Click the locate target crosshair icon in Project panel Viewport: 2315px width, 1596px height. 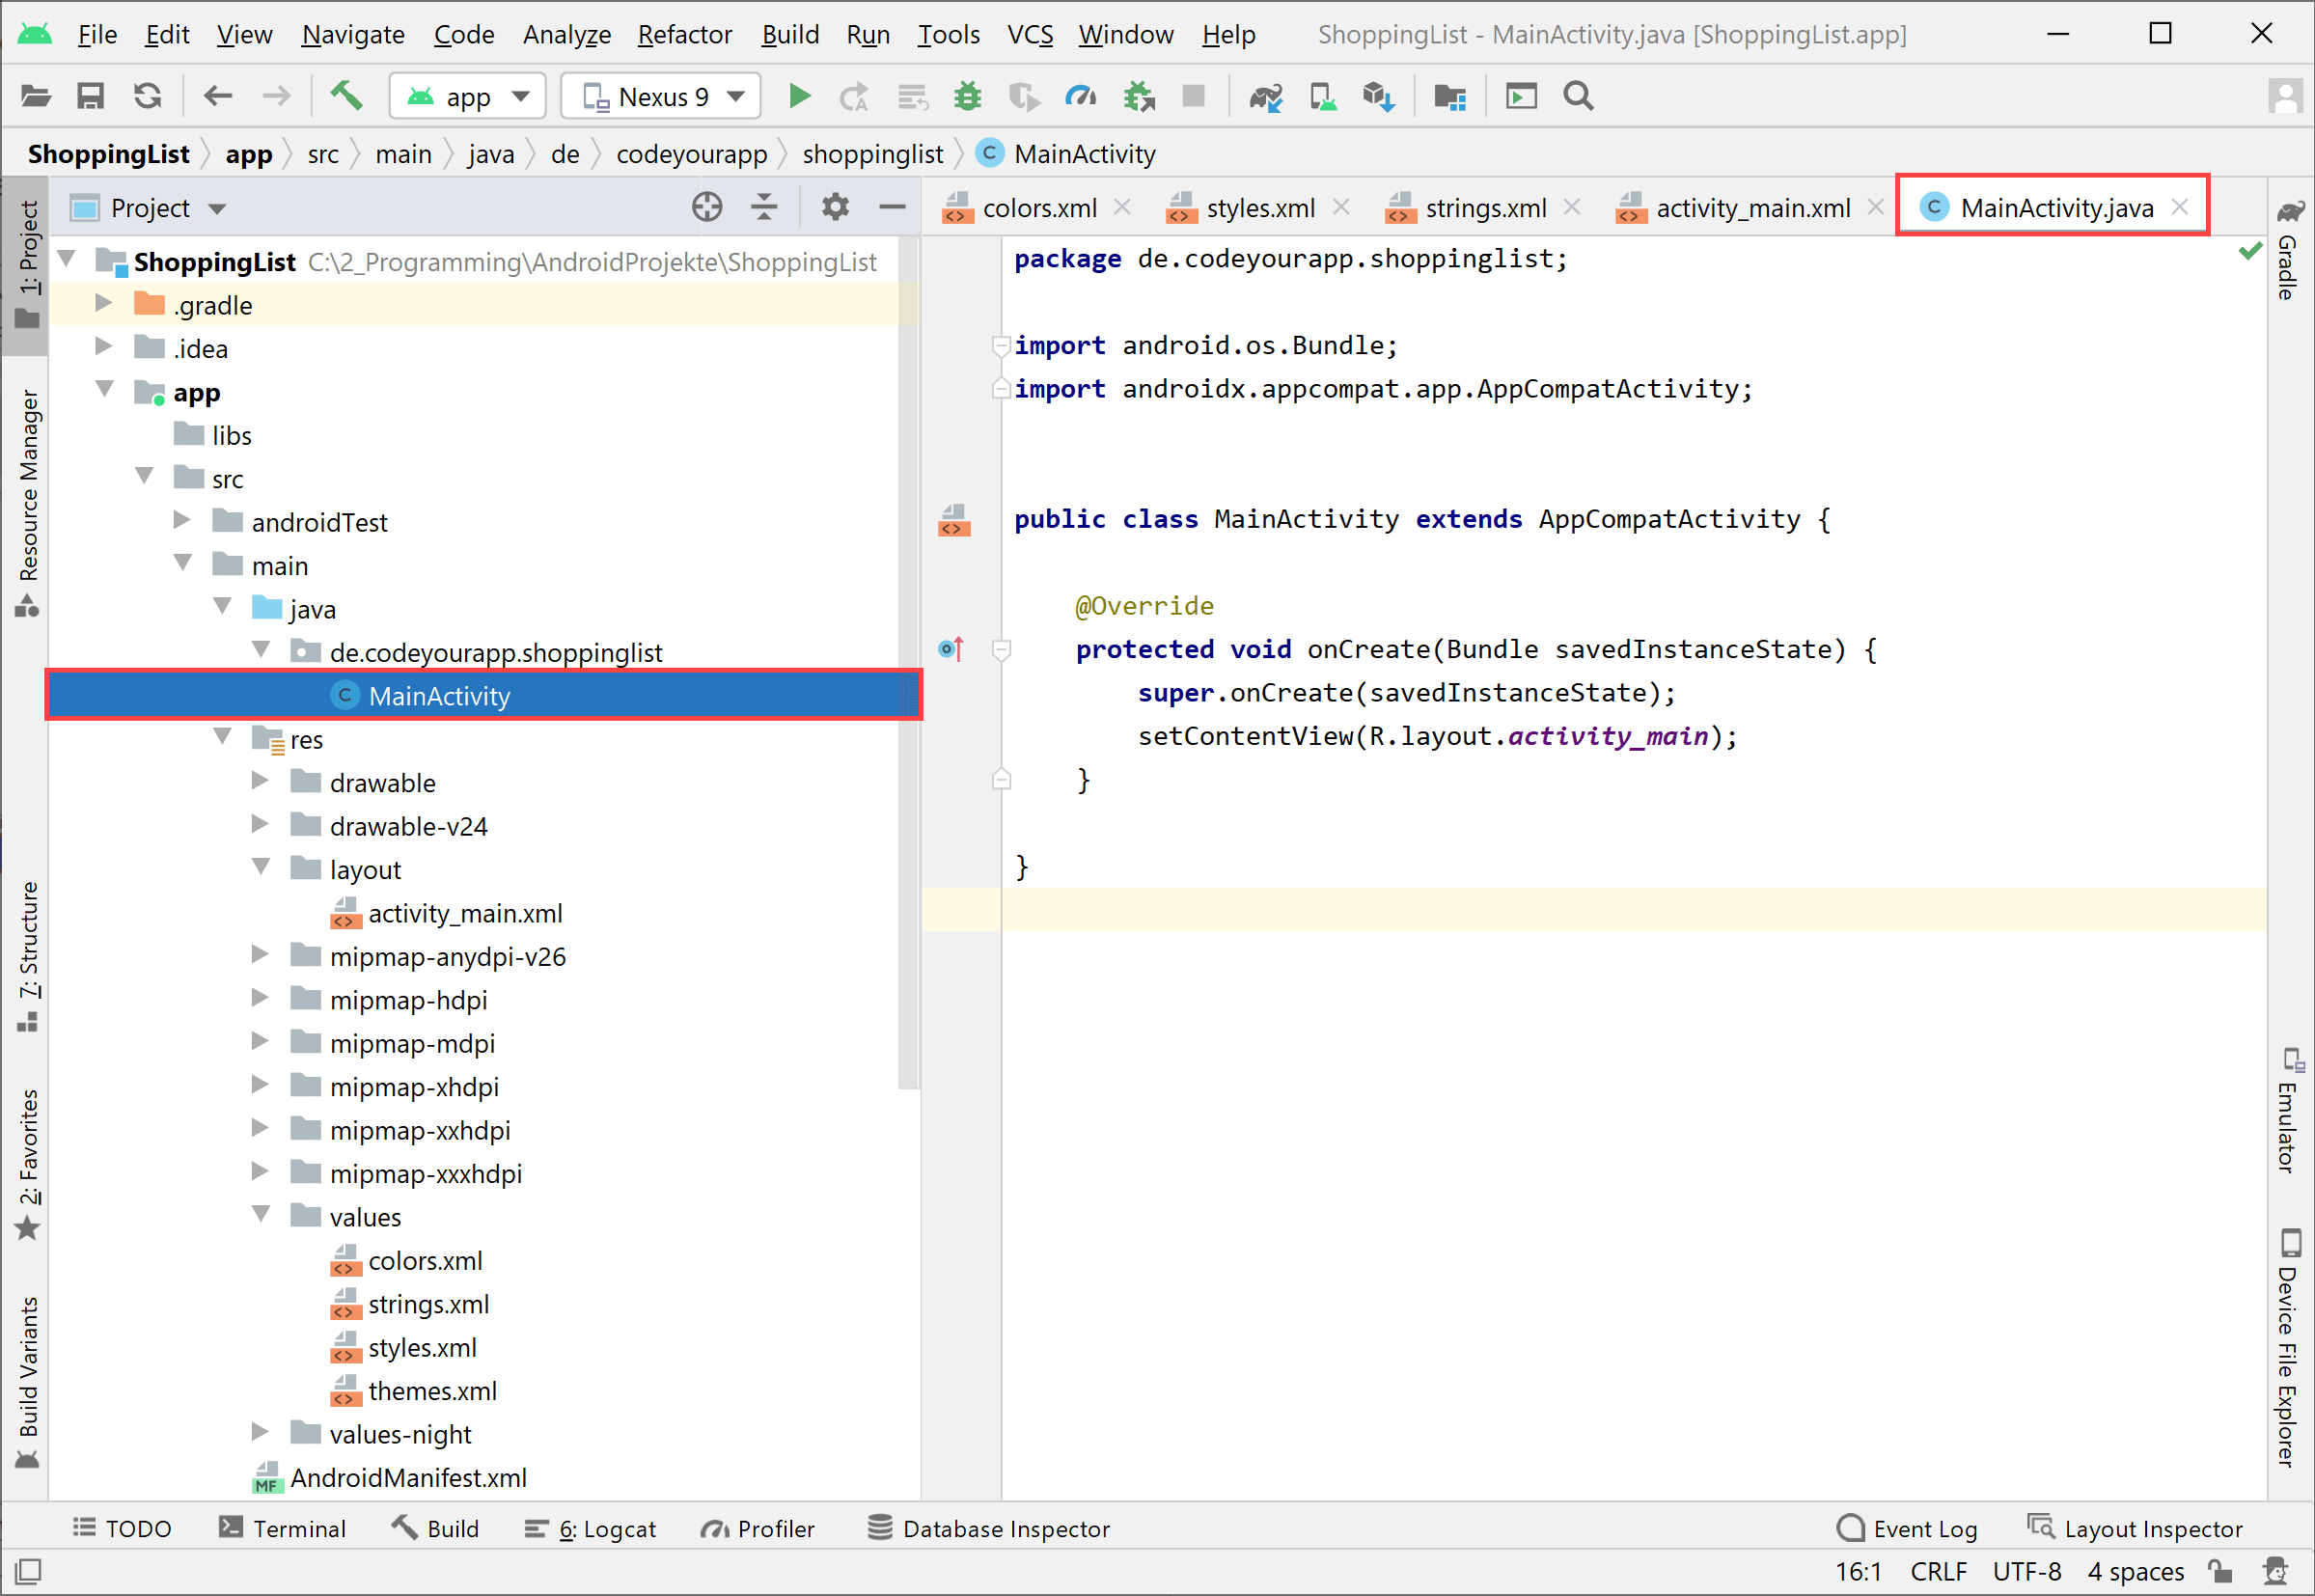click(707, 207)
